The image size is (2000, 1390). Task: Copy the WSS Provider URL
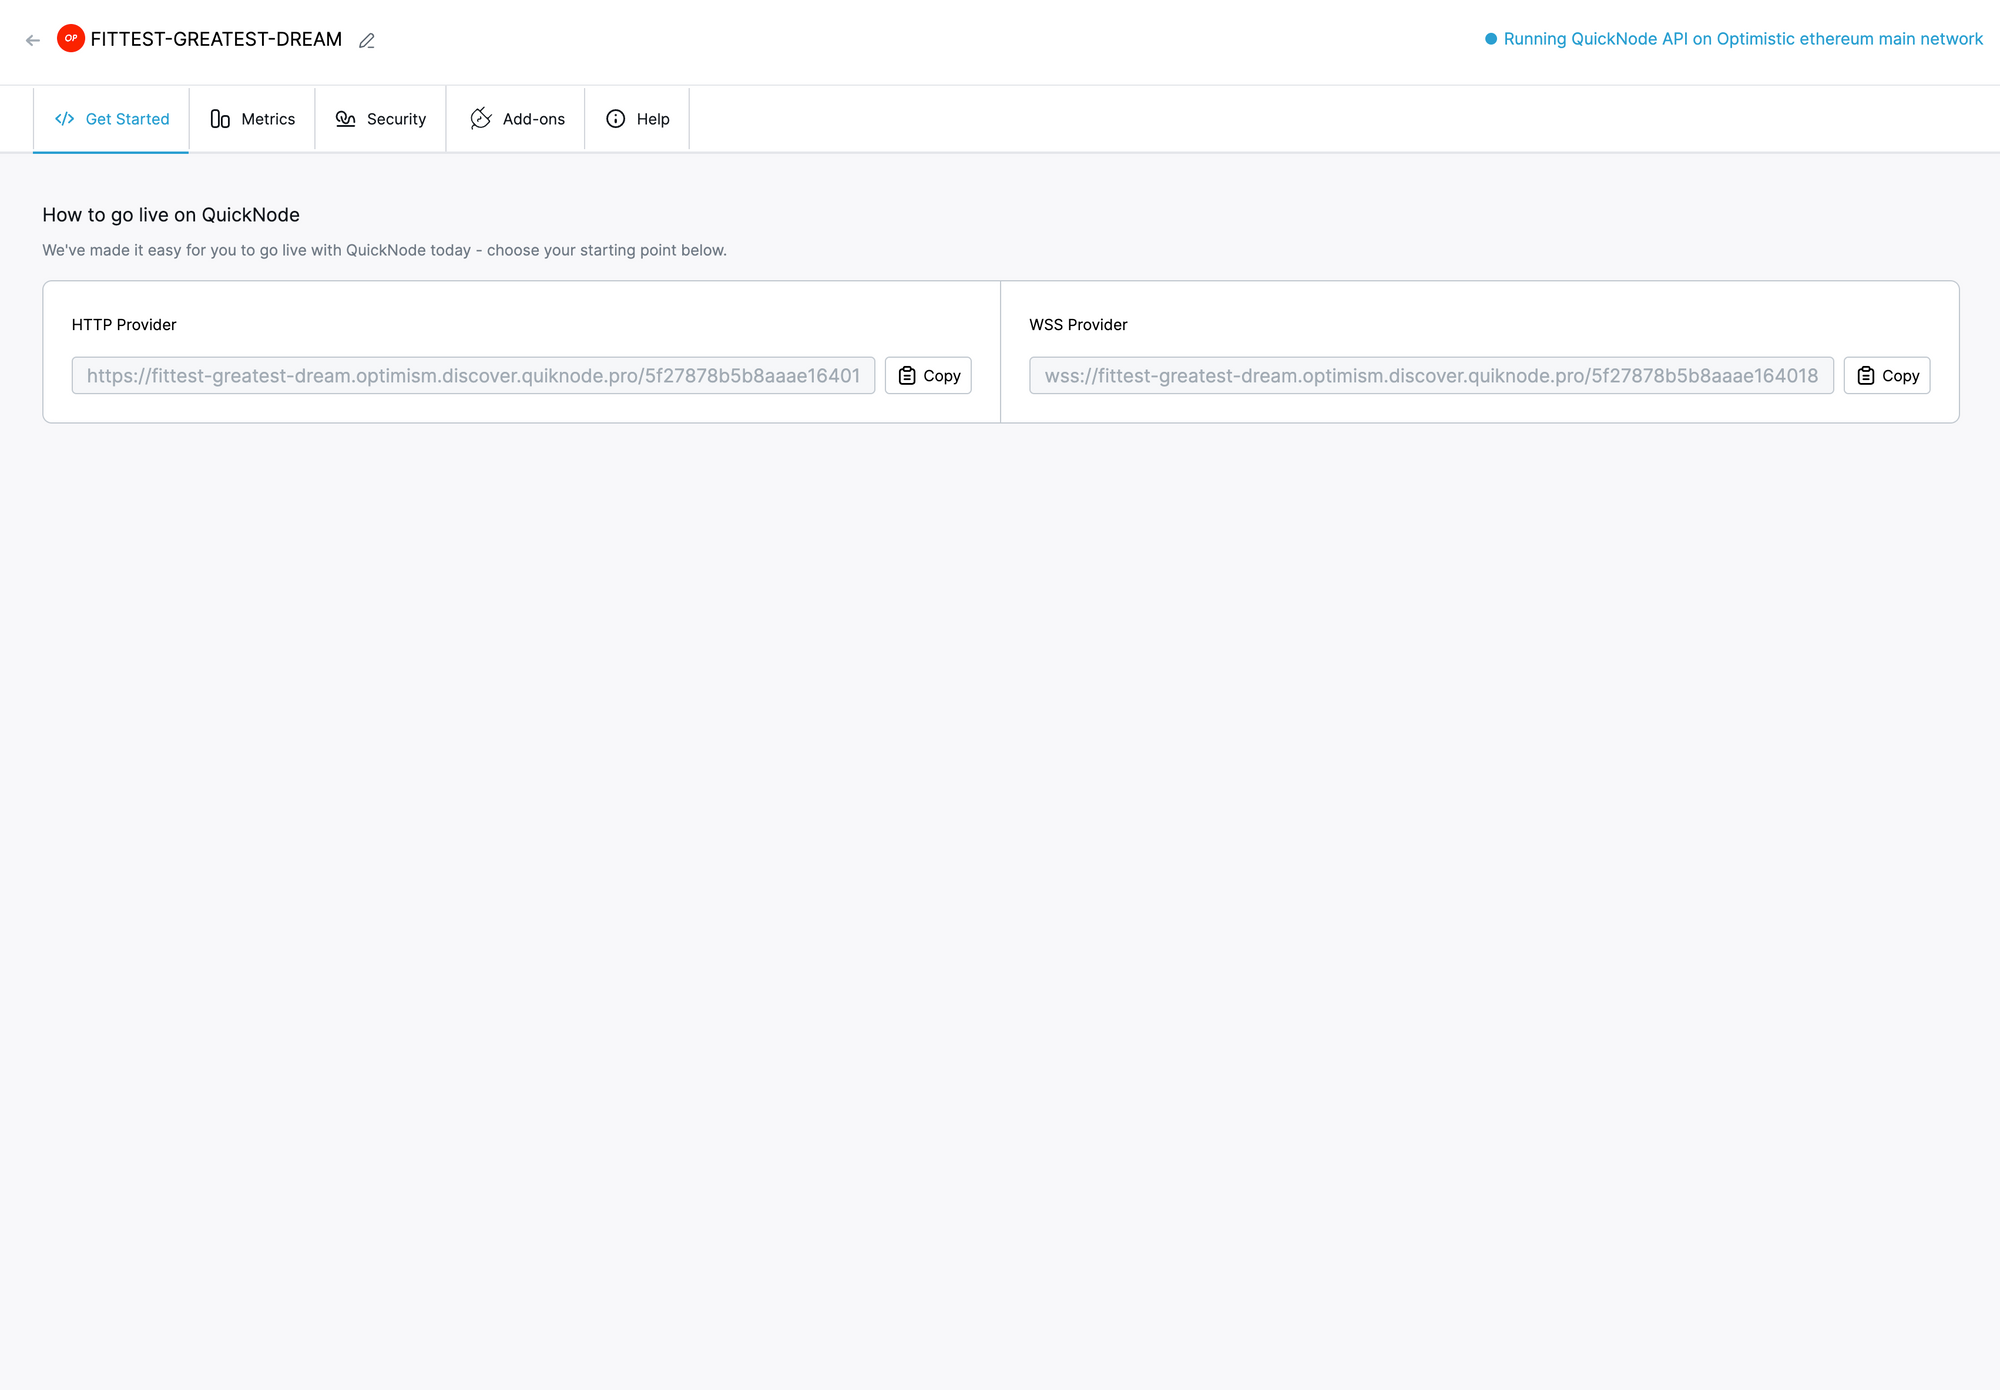[1886, 376]
